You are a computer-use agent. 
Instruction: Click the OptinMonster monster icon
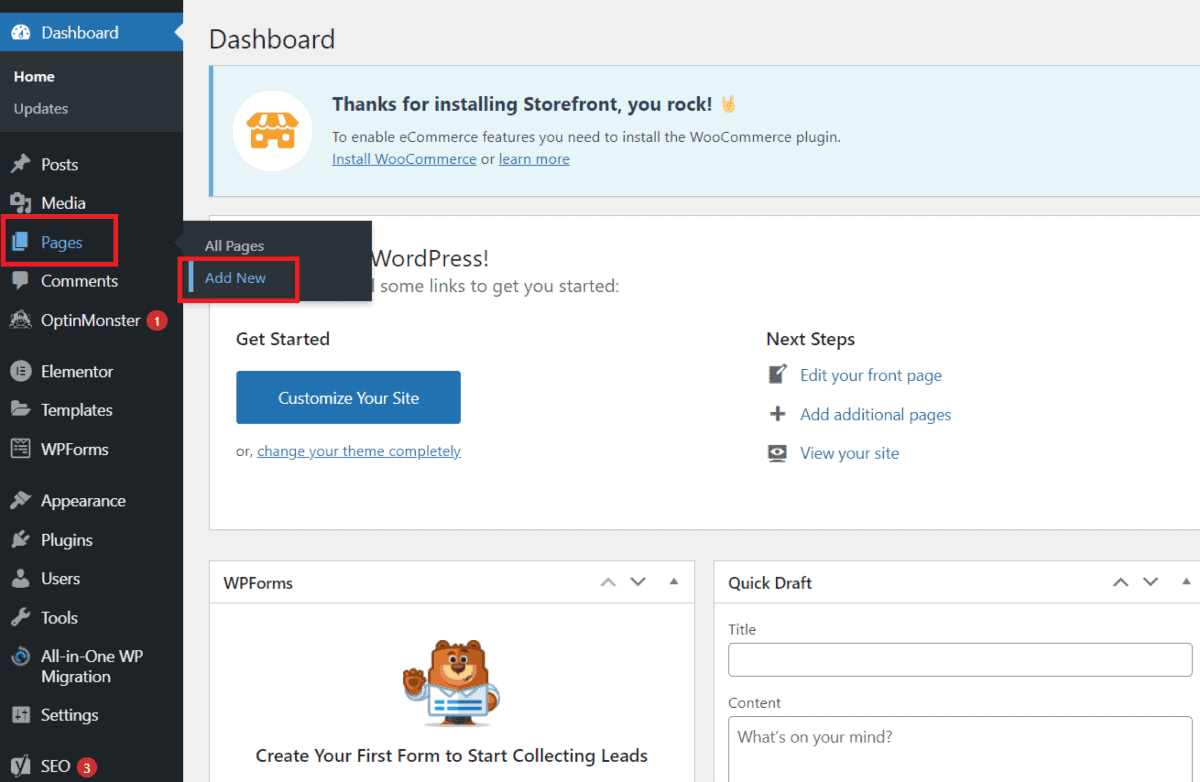(21, 320)
